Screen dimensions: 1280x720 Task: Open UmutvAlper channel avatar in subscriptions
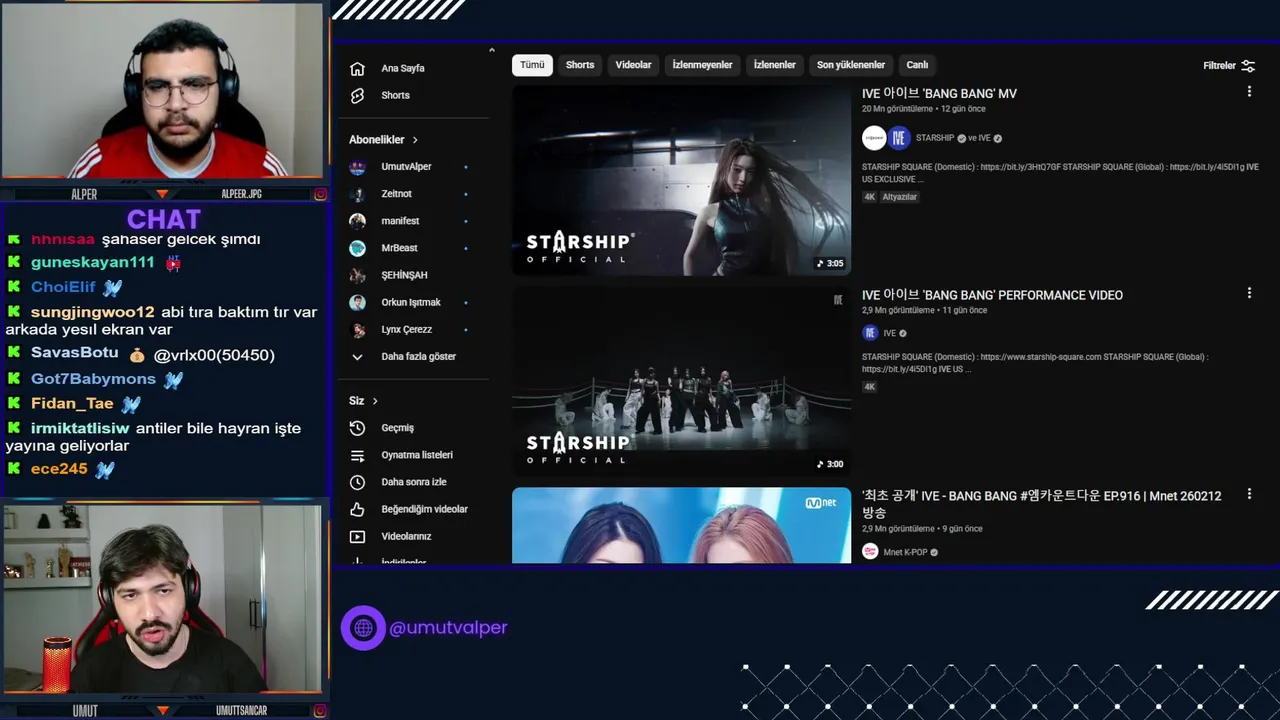click(357, 167)
